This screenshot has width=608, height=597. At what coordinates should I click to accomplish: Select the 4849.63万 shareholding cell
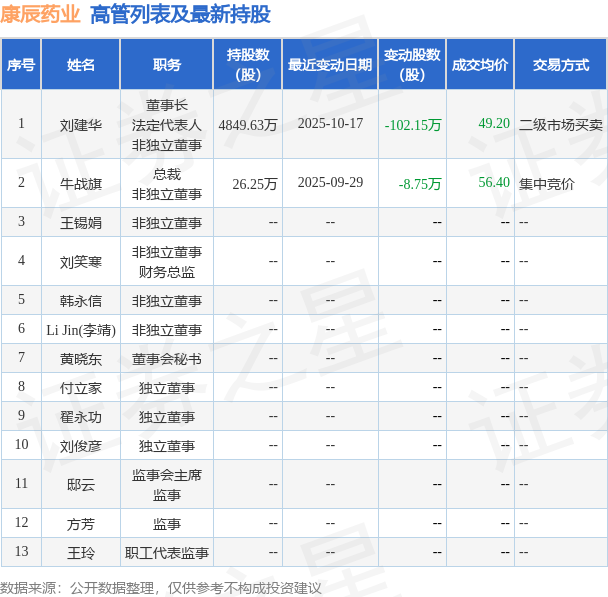[x=248, y=125]
